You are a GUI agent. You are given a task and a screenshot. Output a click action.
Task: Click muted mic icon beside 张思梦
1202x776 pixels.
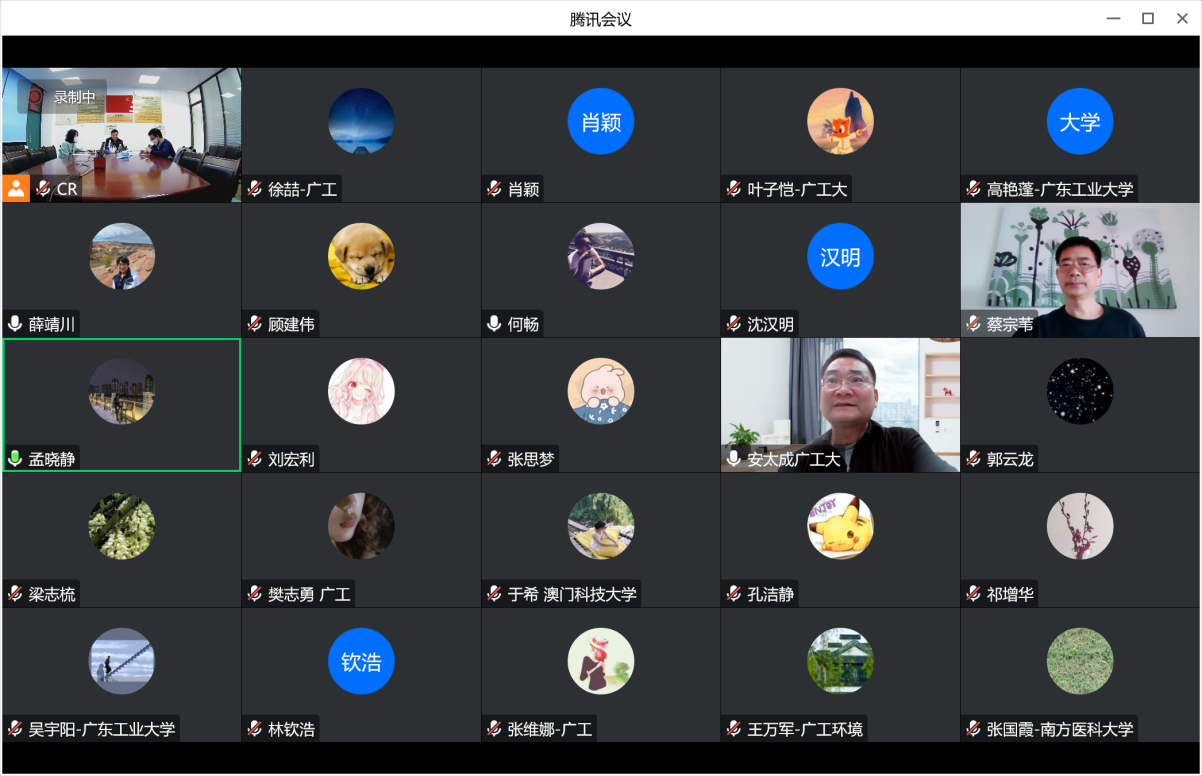(494, 459)
